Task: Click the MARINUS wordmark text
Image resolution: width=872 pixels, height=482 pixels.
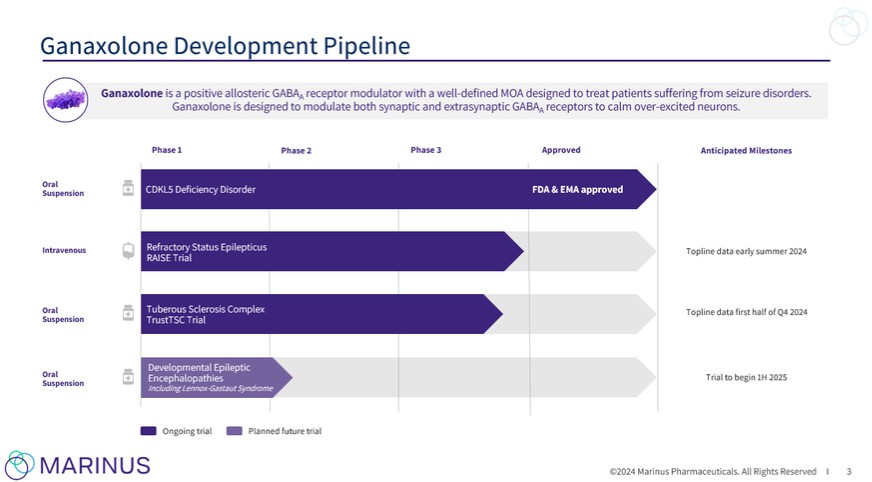Action: point(95,466)
